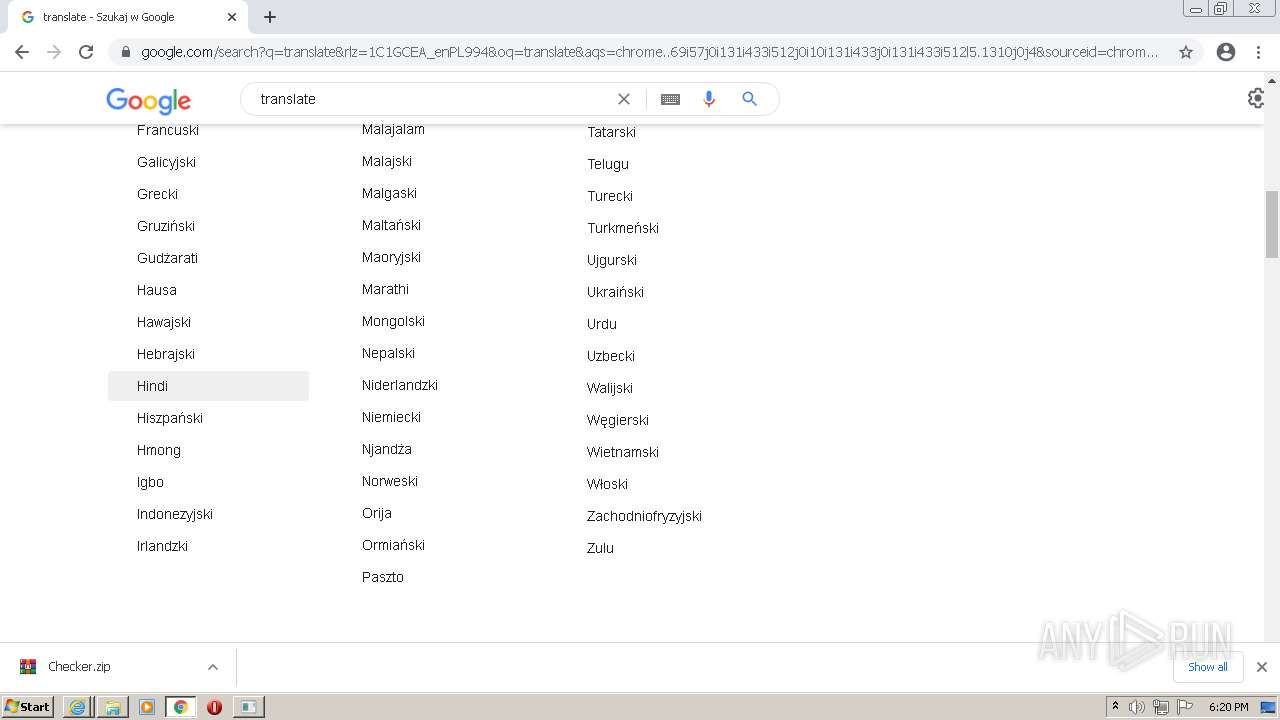This screenshot has width=1280, height=720.
Task: Choose Igbo language
Action: coord(150,482)
